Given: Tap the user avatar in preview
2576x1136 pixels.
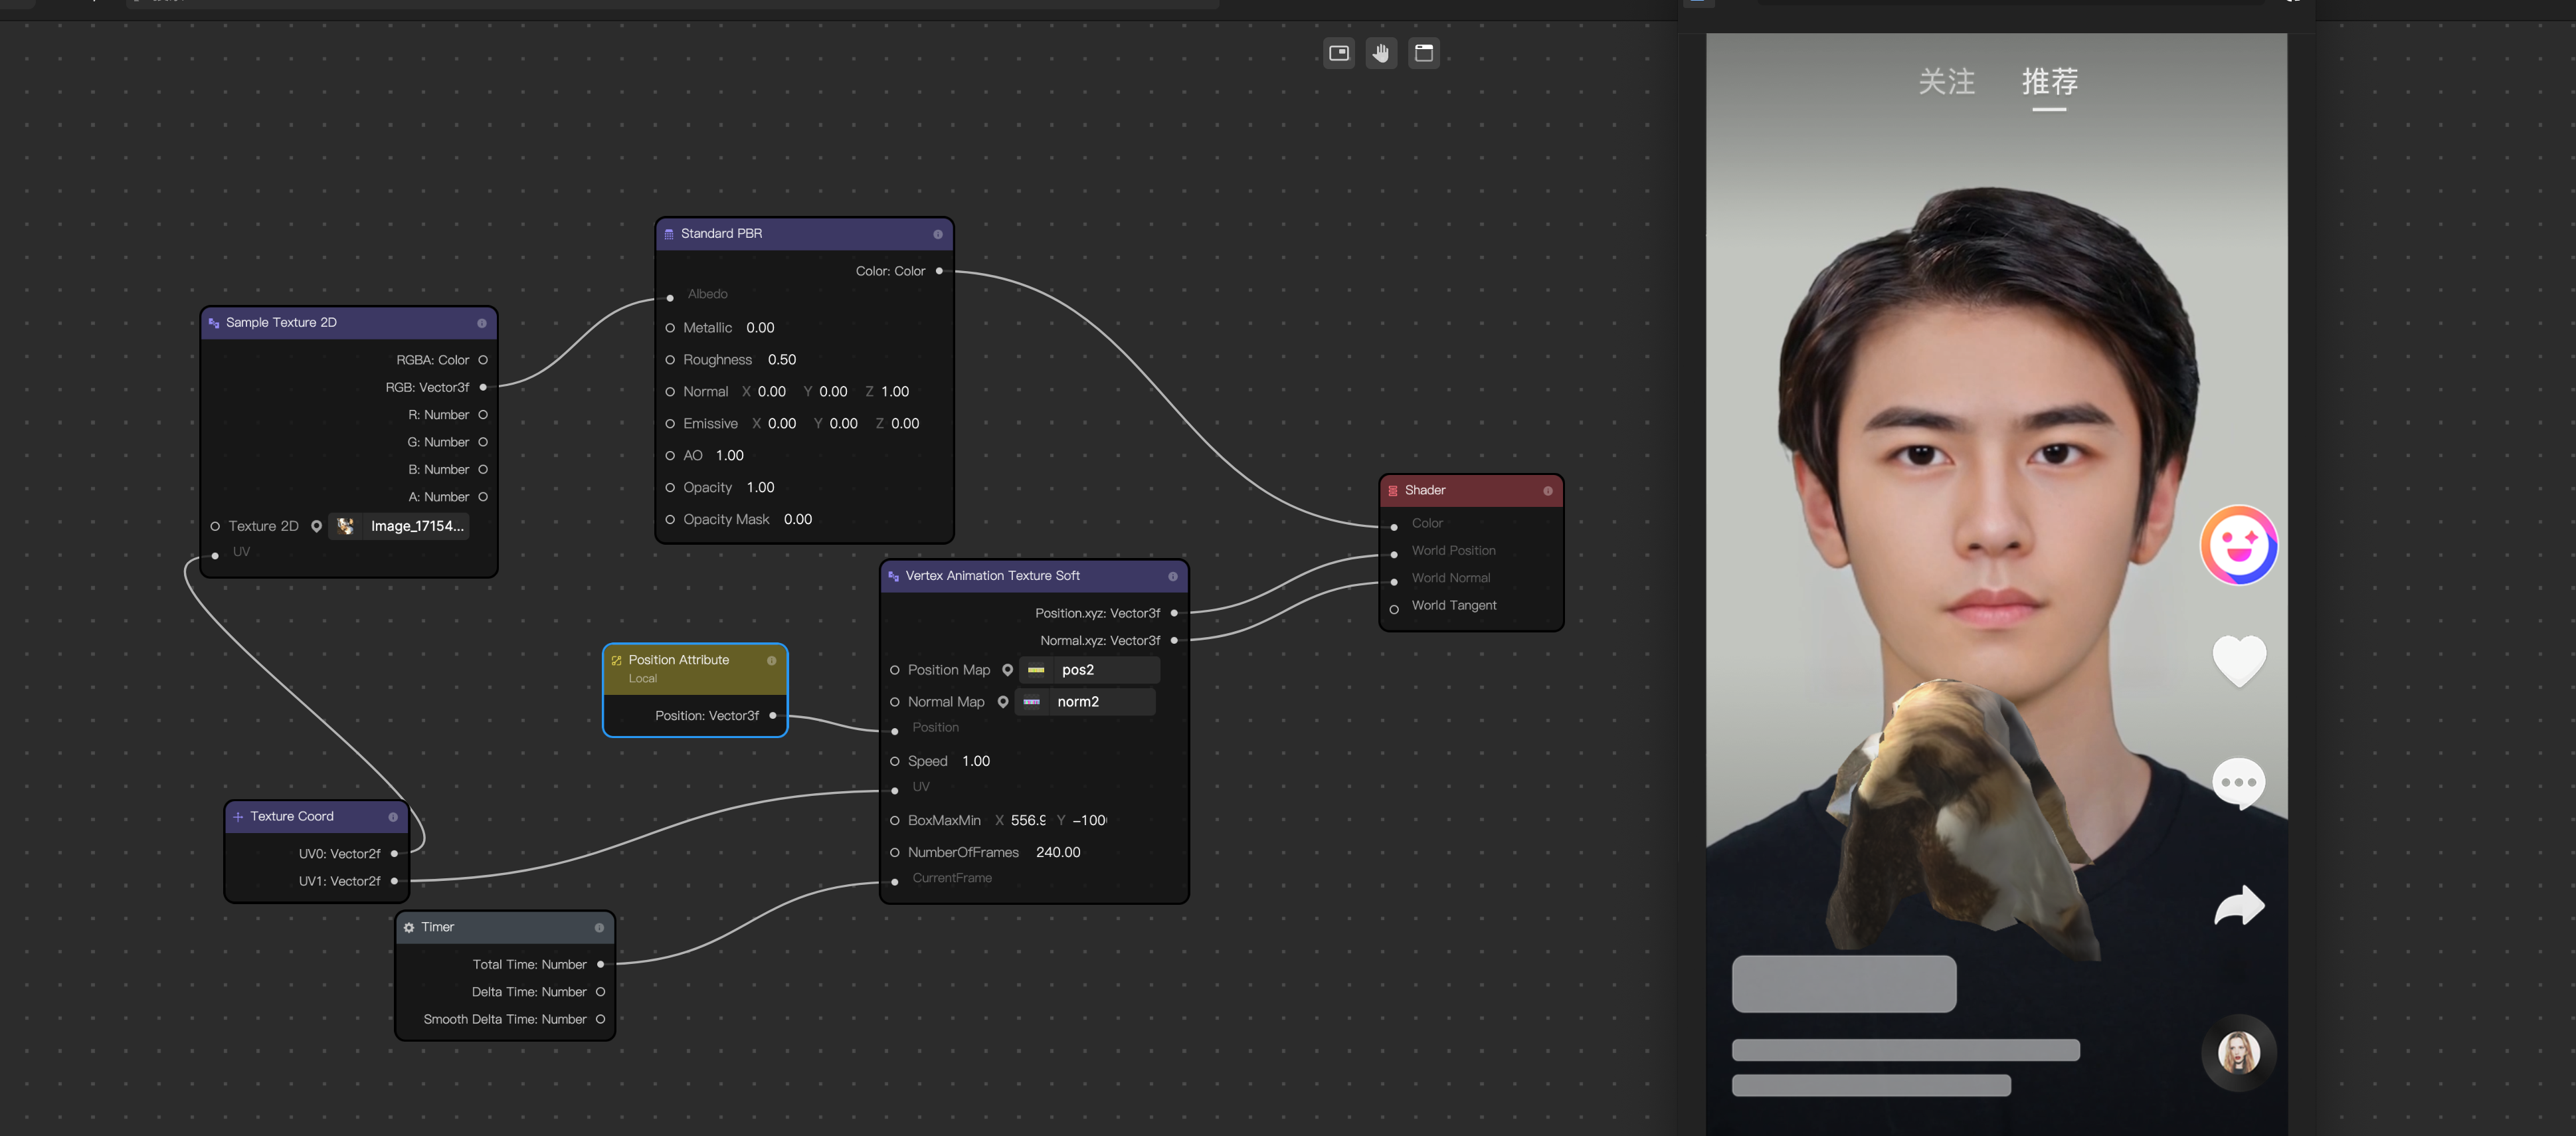Looking at the screenshot, I should (x=2239, y=1053).
